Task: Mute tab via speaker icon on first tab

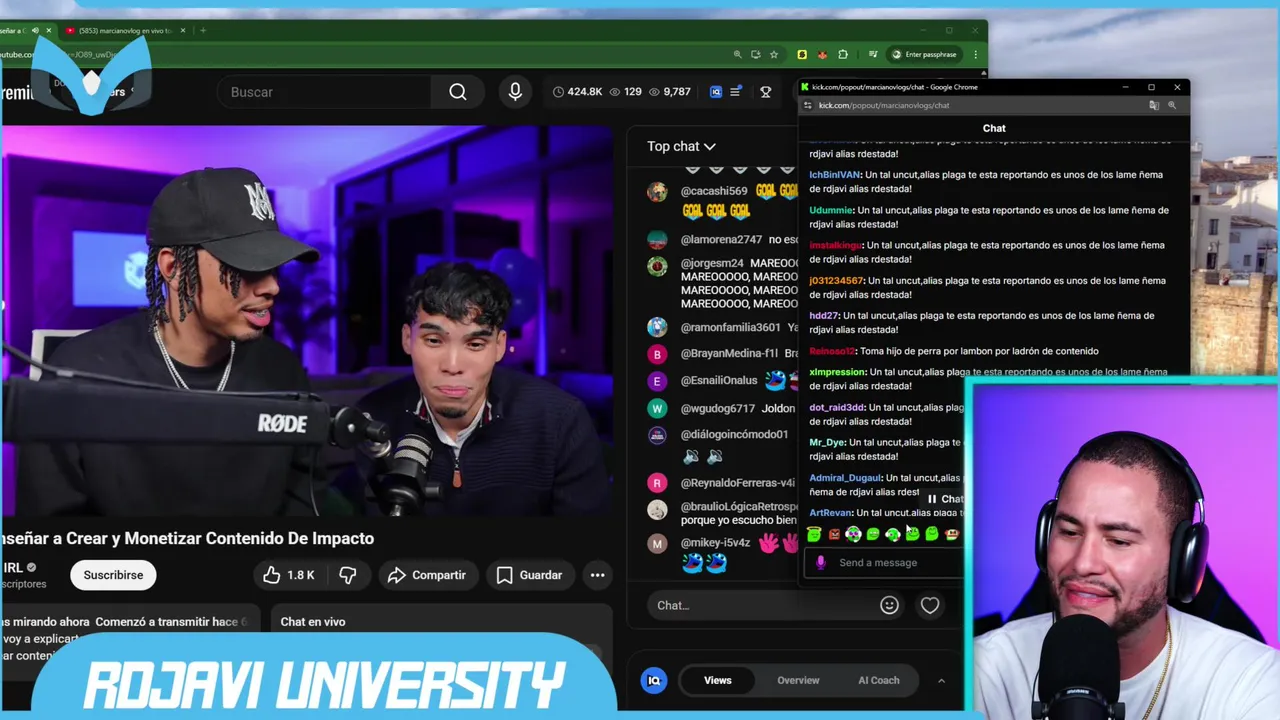Action: click(35, 31)
